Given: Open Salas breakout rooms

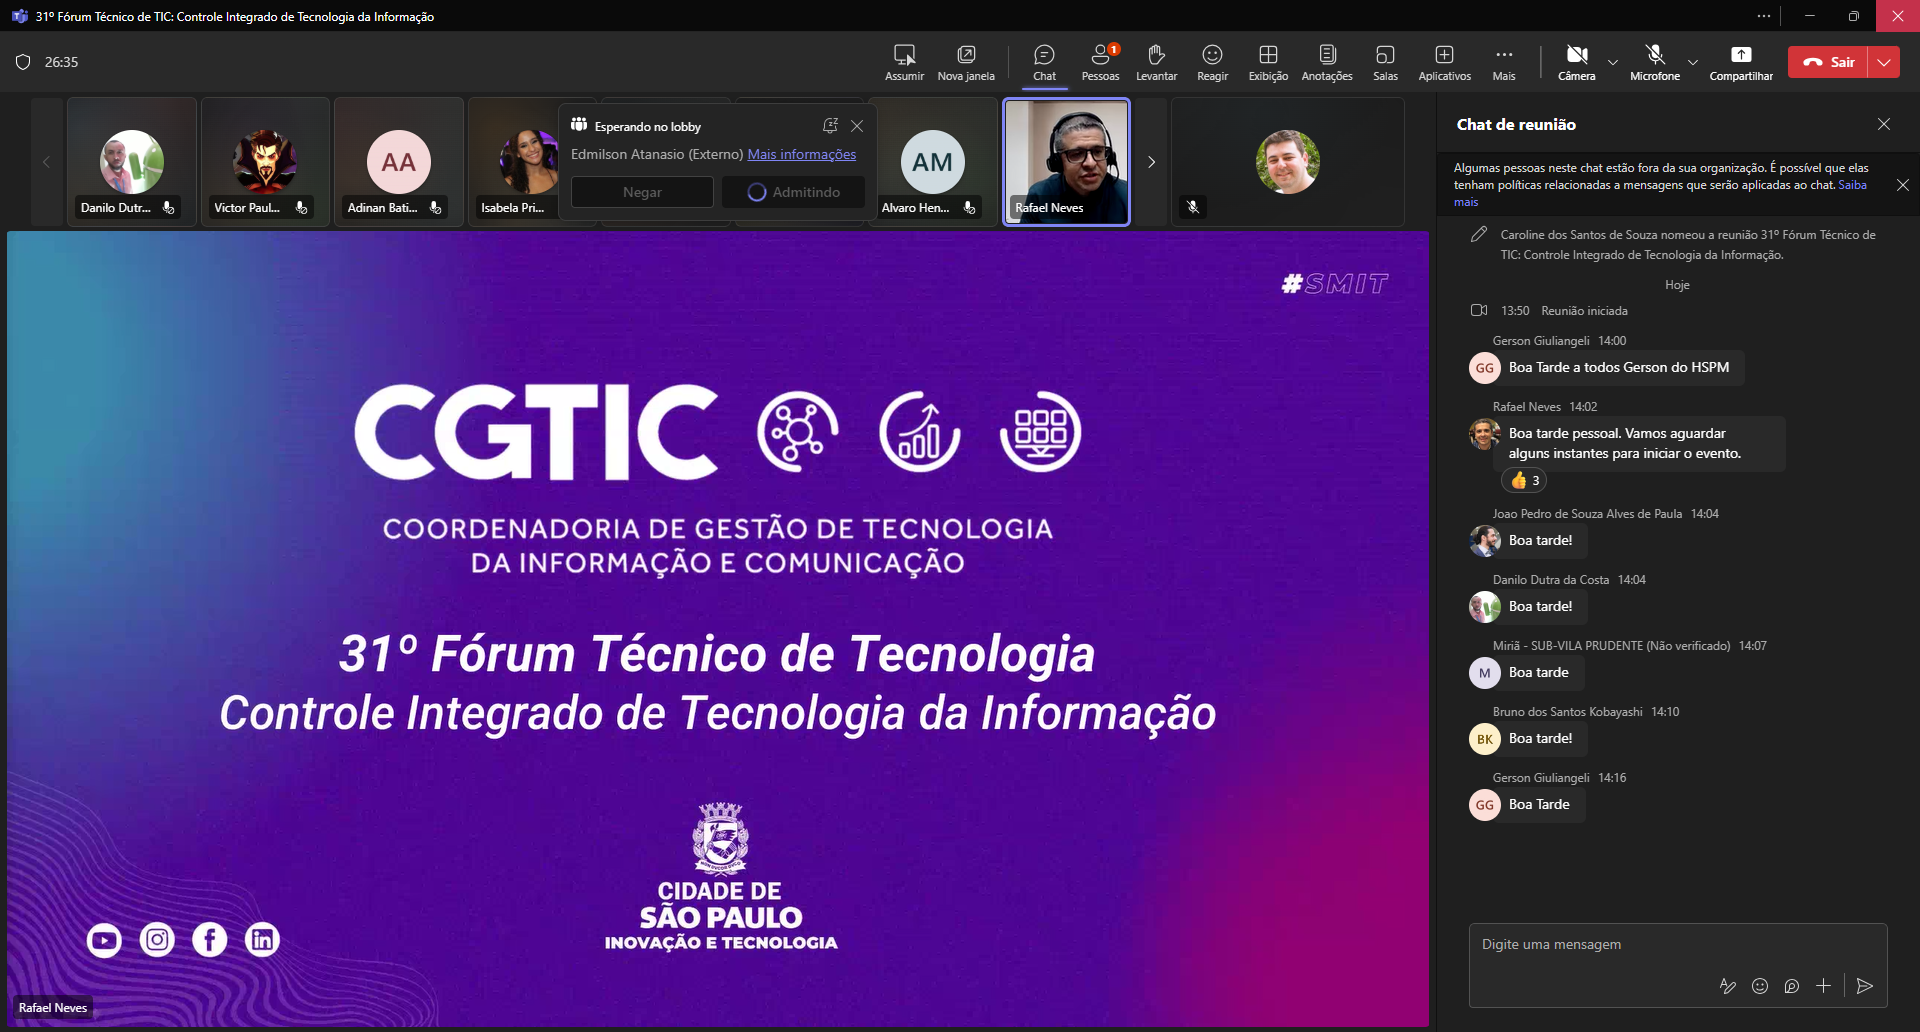Looking at the screenshot, I should (1385, 62).
